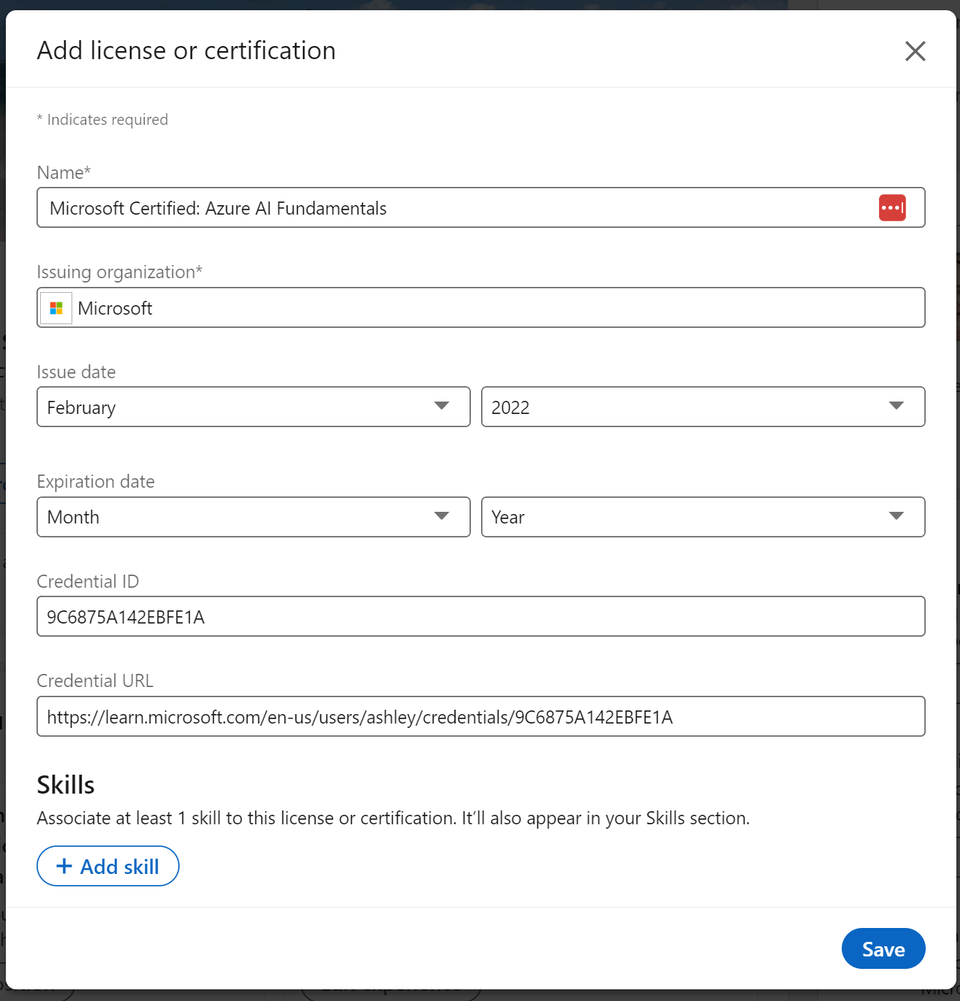
Task: Click the Add skill button
Action: point(108,866)
